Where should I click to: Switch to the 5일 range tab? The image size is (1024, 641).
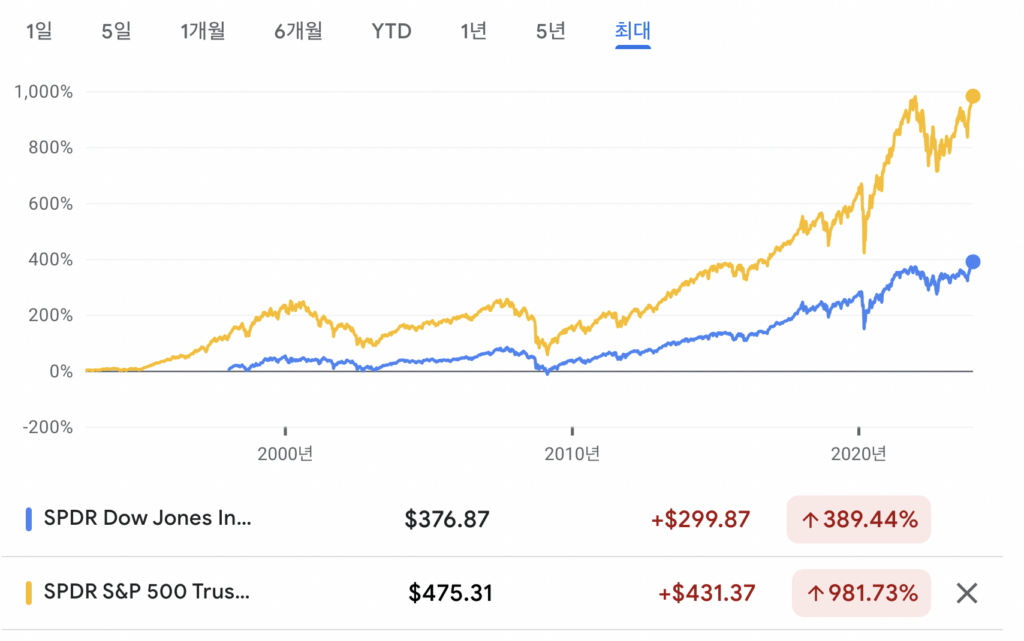tap(116, 31)
